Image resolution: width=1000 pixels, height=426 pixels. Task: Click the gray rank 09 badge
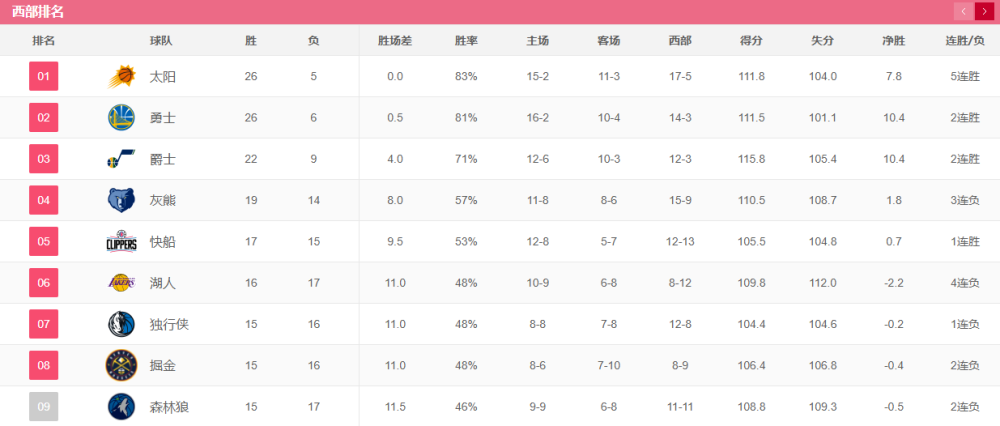coord(43,407)
